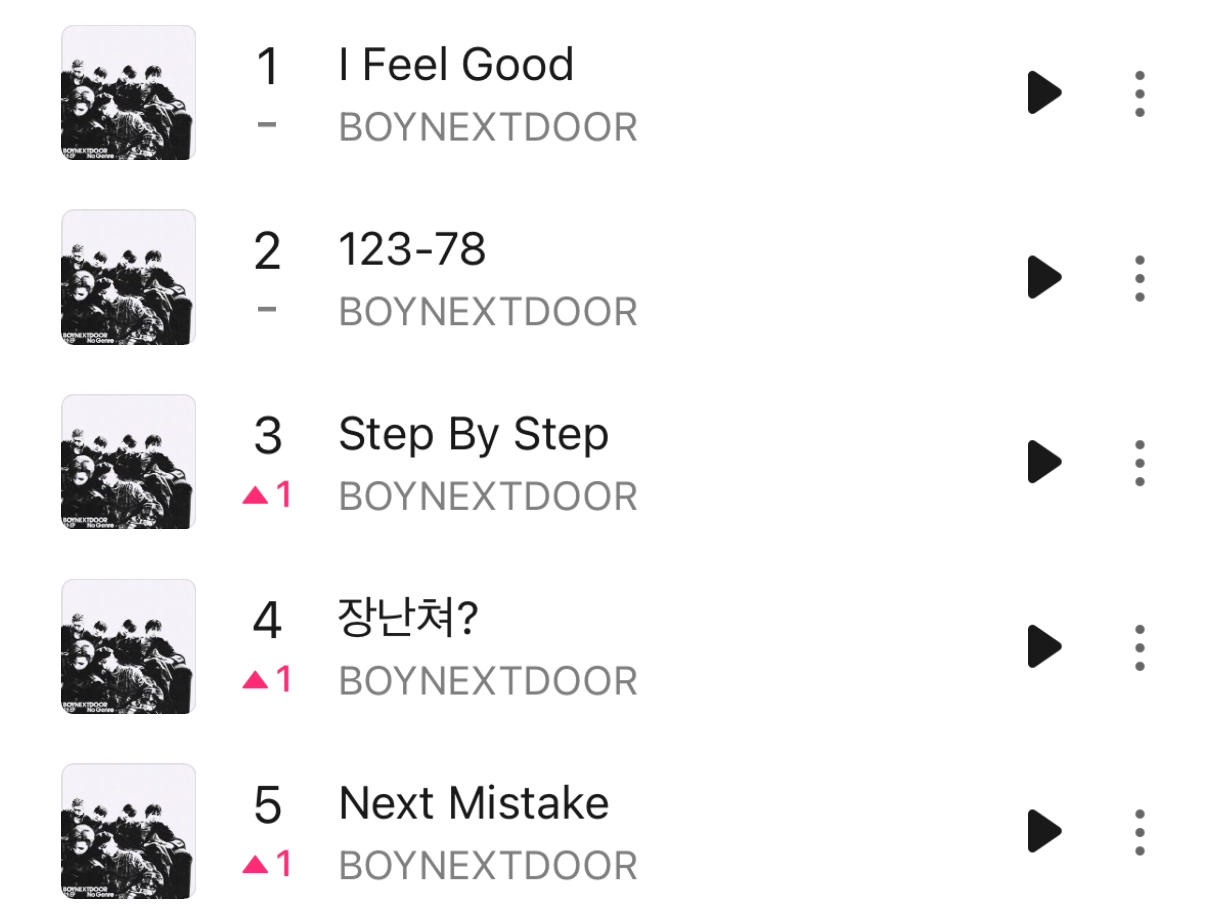The height and width of the screenshot is (922, 1206).
Task: Open more options for Next Mistake
Action: pos(1139,832)
